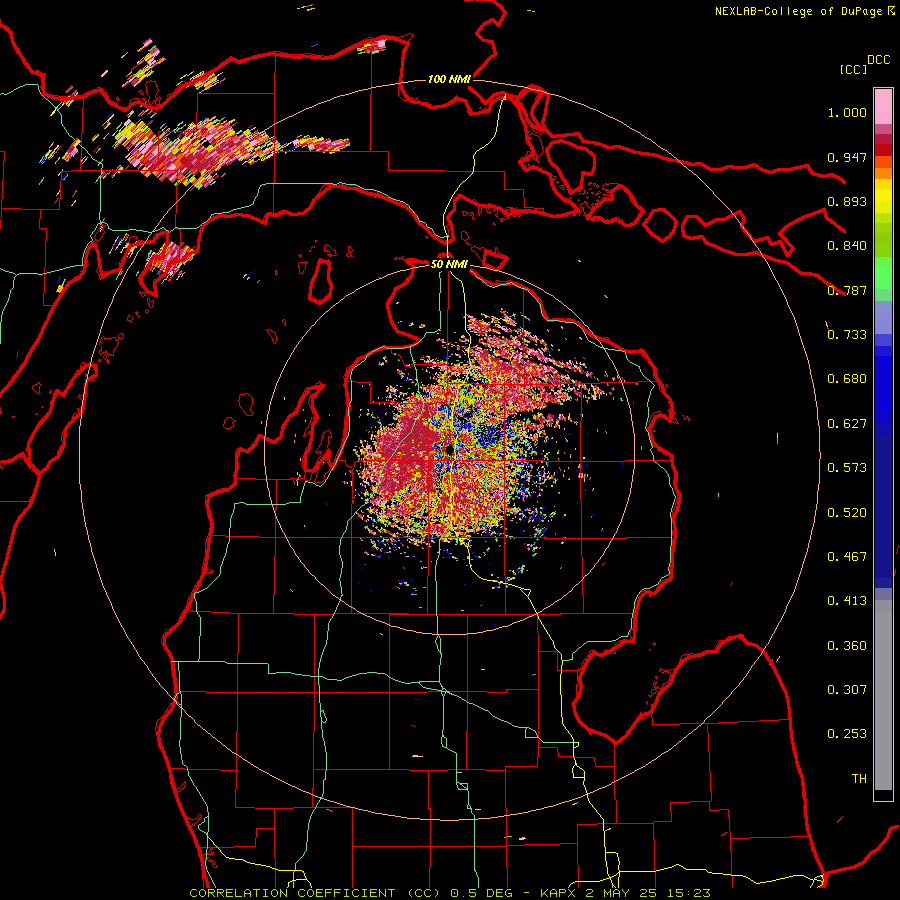Image resolution: width=900 pixels, height=900 pixels.
Task: Click the 0.520 scale value
Action: click(x=847, y=513)
